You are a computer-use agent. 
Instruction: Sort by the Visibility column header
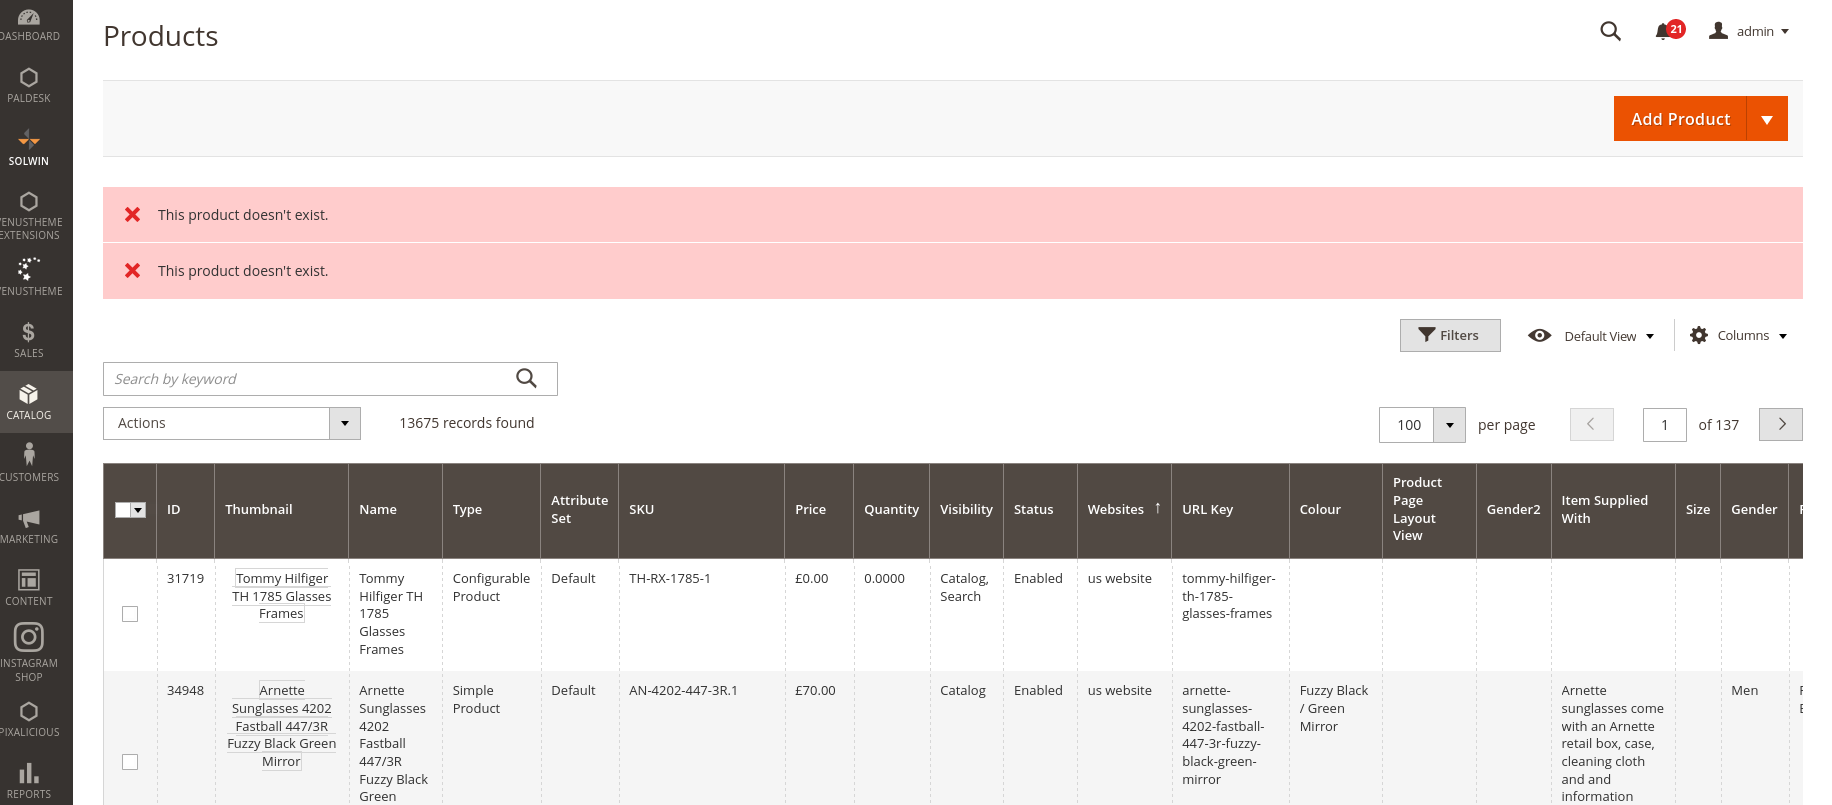pos(966,510)
